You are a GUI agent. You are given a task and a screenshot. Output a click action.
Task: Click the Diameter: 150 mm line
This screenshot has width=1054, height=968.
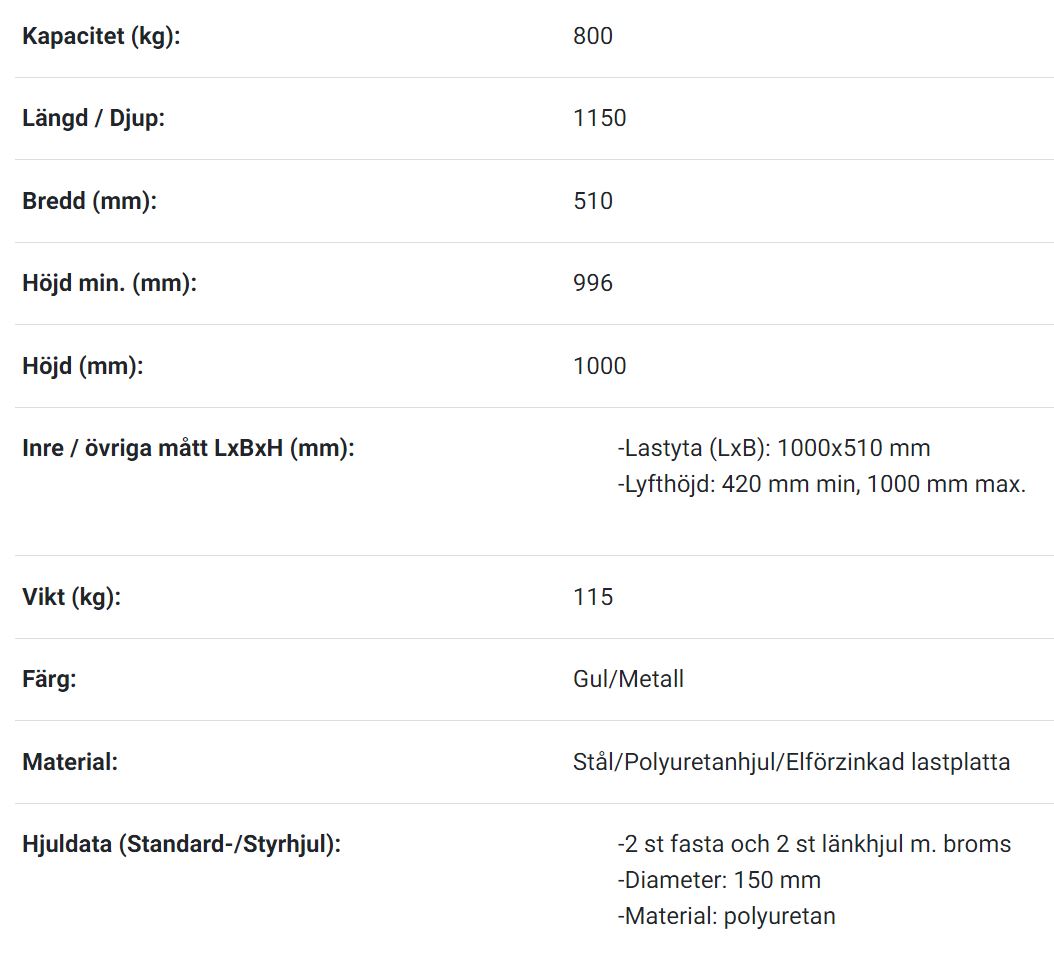719,881
